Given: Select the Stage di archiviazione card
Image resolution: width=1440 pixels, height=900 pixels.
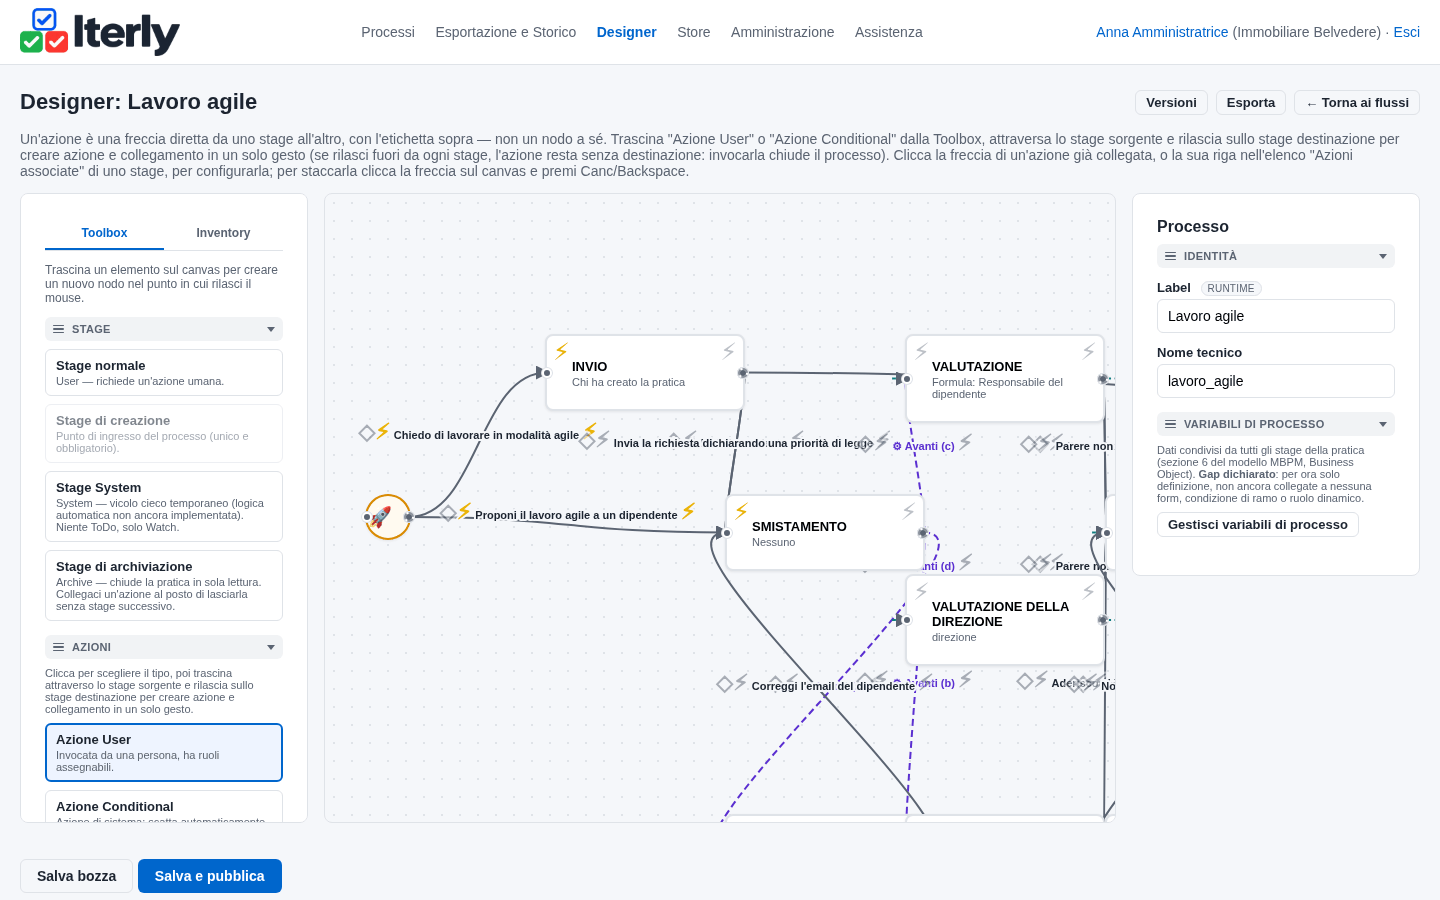Looking at the screenshot, I should (x=164, y=586).
